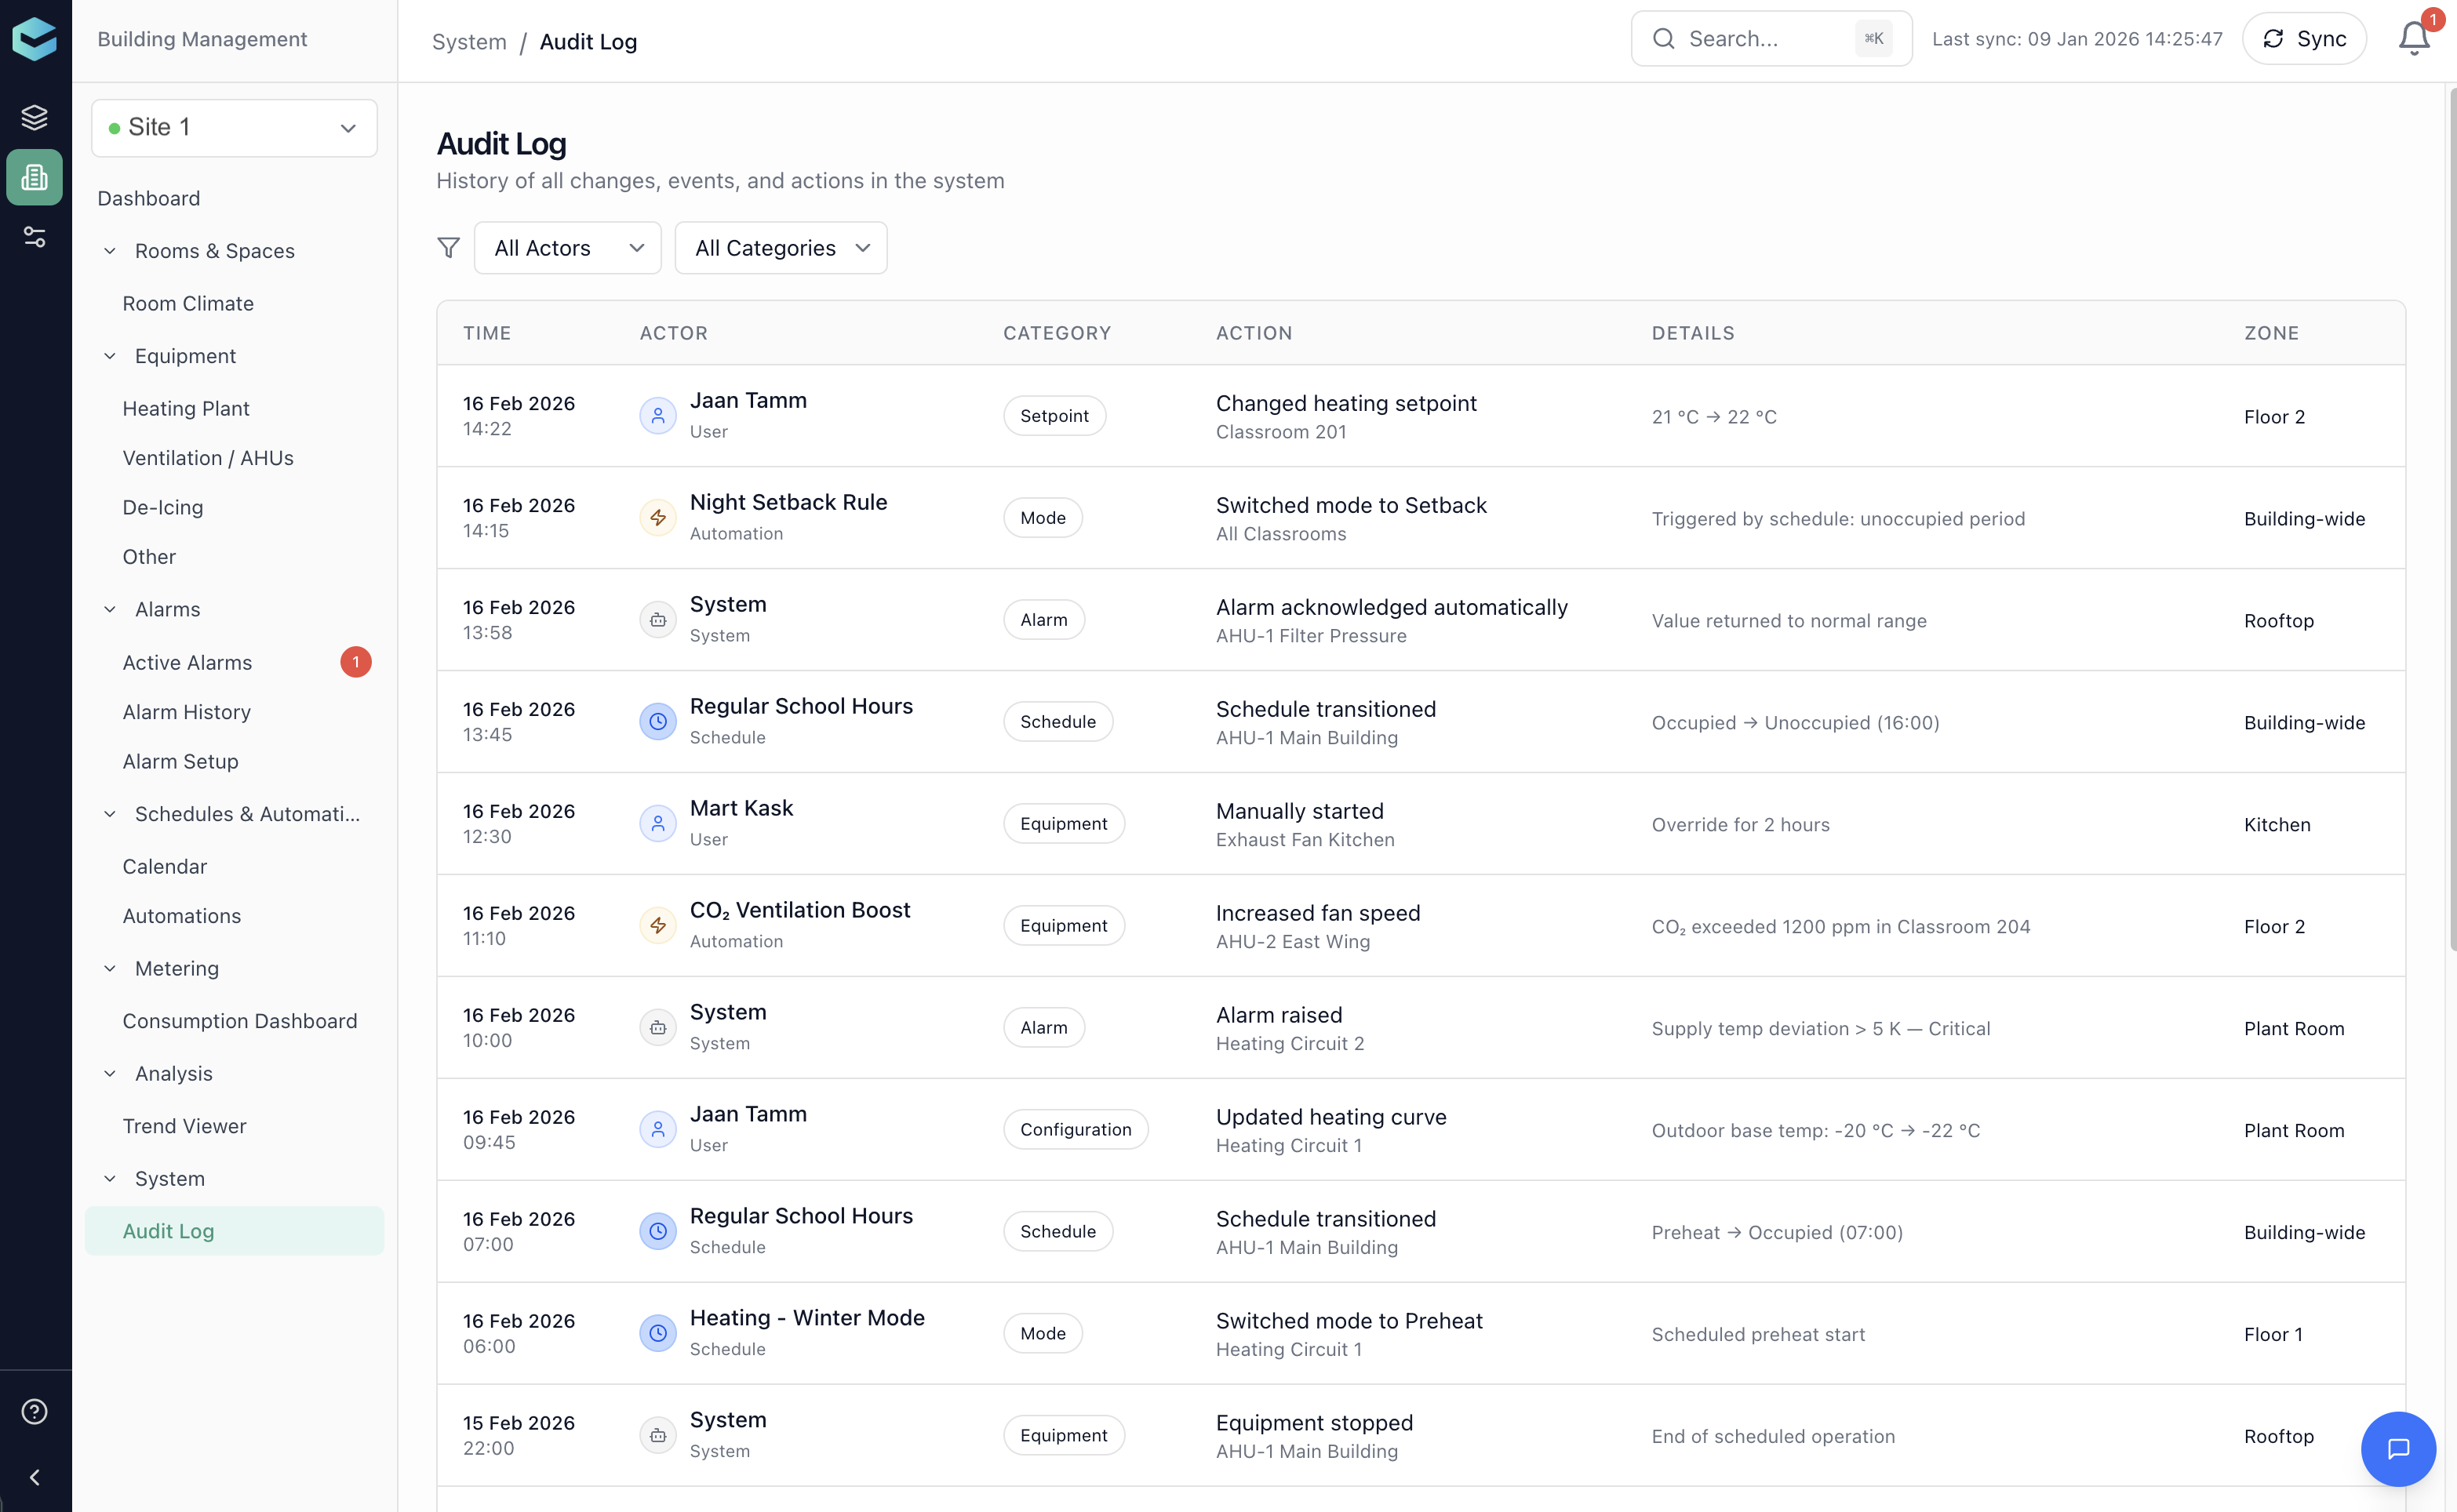Screen dimensions: 2457x1512
Task: Open the help question mark icon
Action: tap(35, 1411)
